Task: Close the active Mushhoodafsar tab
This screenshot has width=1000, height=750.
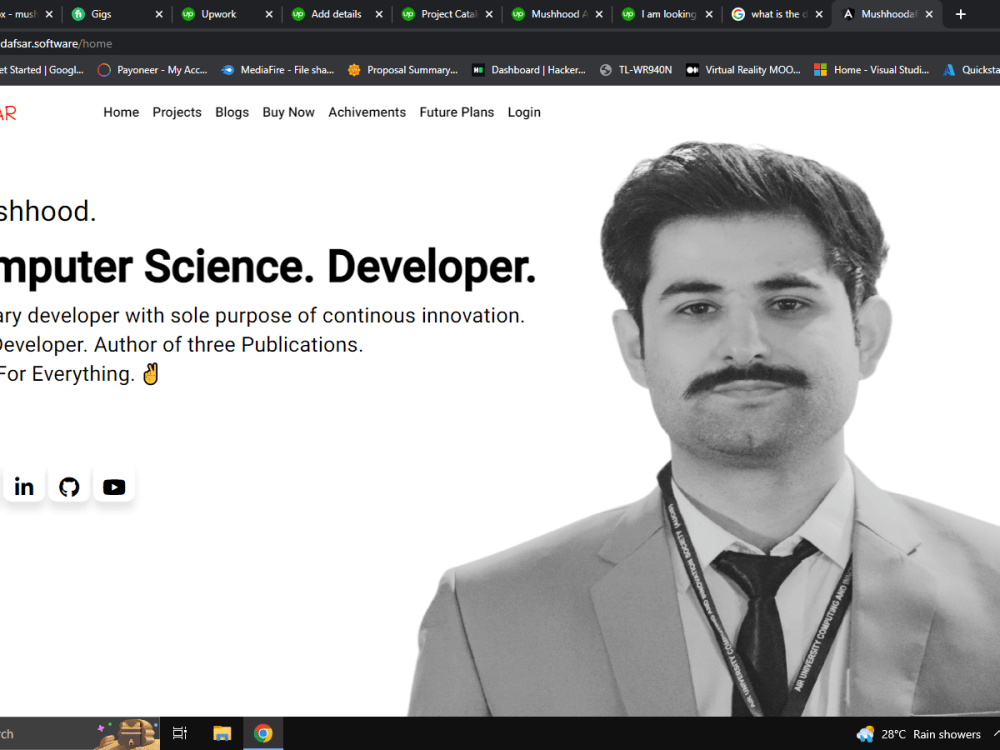Action: tap(929, 14)
